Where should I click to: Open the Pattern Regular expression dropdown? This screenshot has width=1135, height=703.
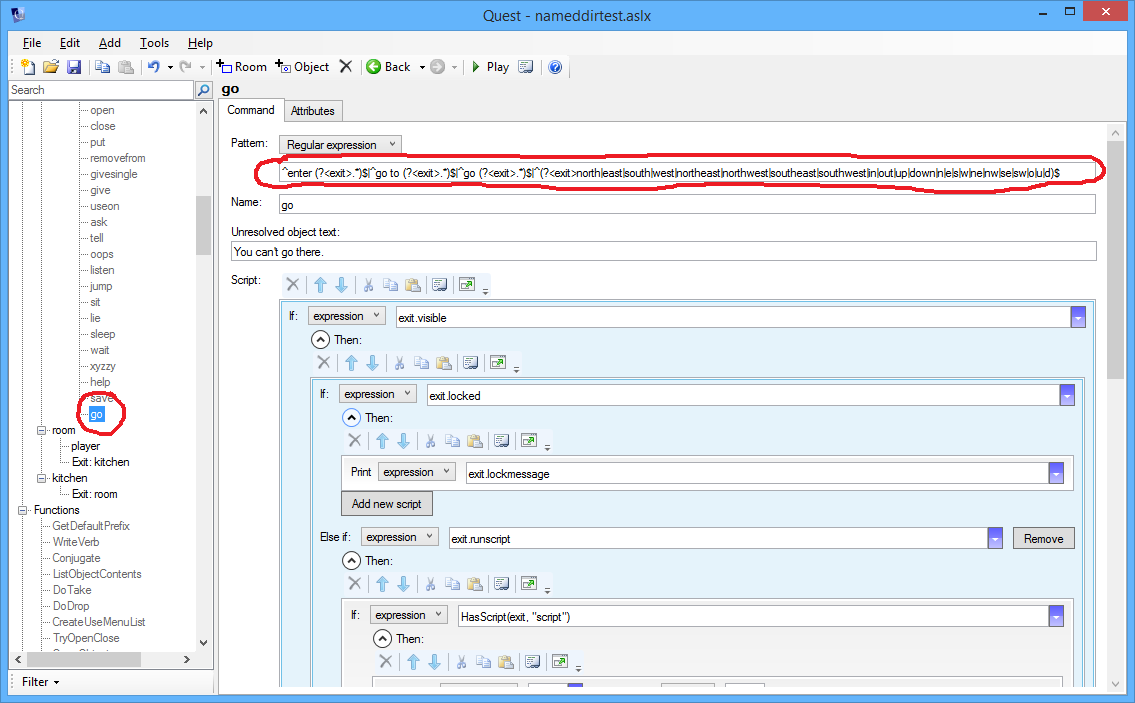pyautogui.click(x=340, y=145)
